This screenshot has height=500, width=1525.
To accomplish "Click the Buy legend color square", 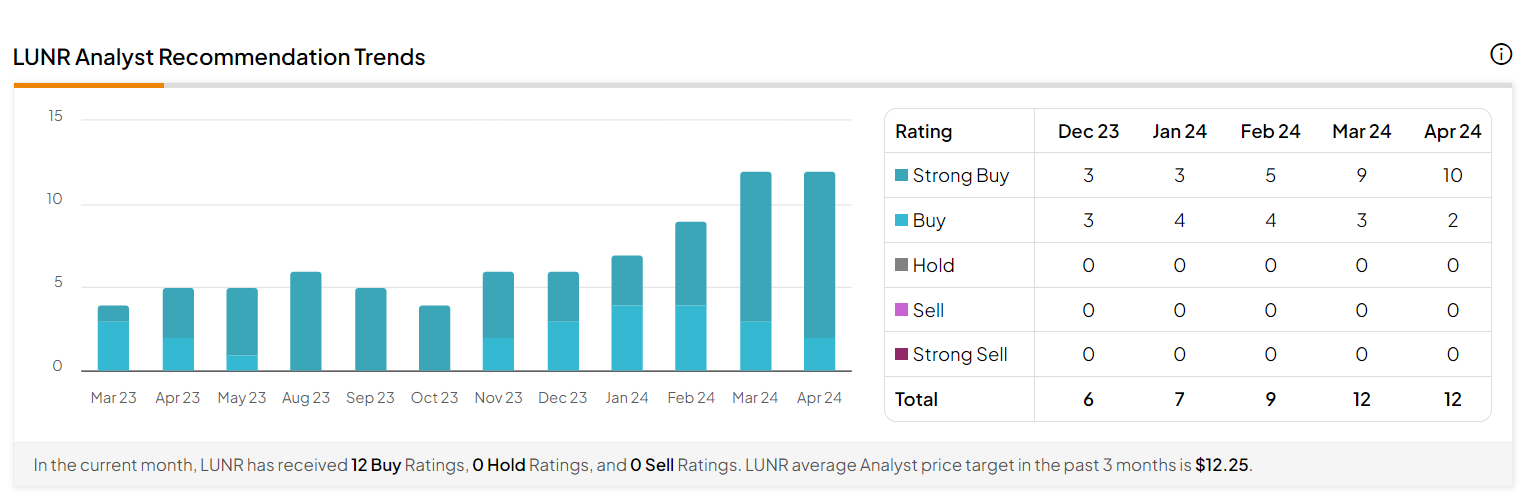I will [x=902, y=220].
